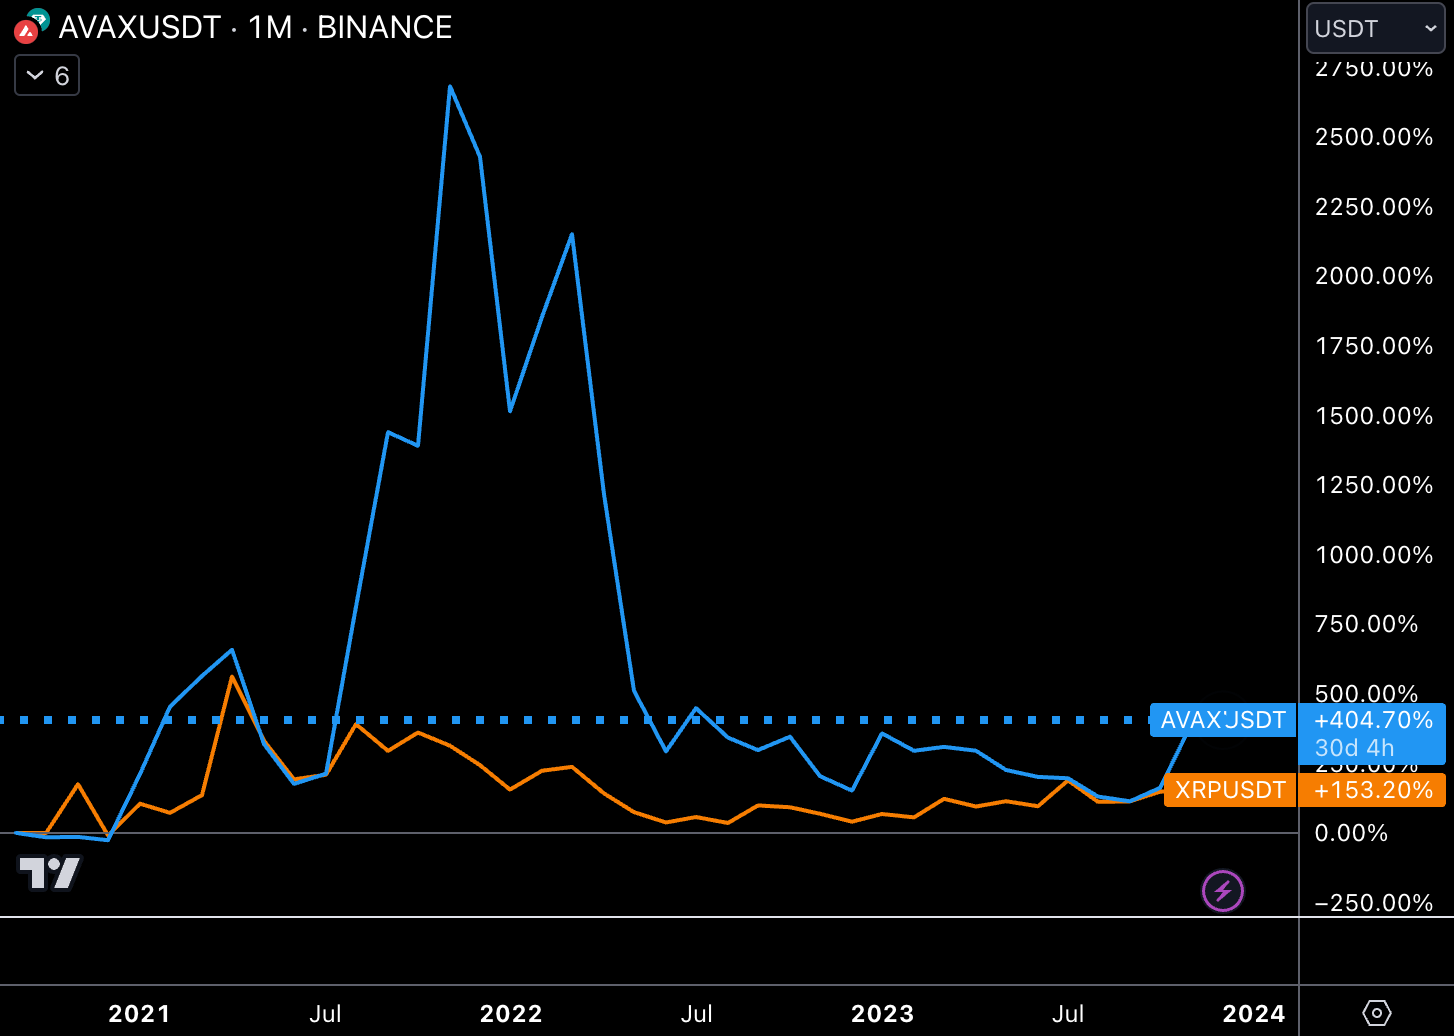Click the 750.00% scale label
1454x1036 pixels.
[1366, 624]
